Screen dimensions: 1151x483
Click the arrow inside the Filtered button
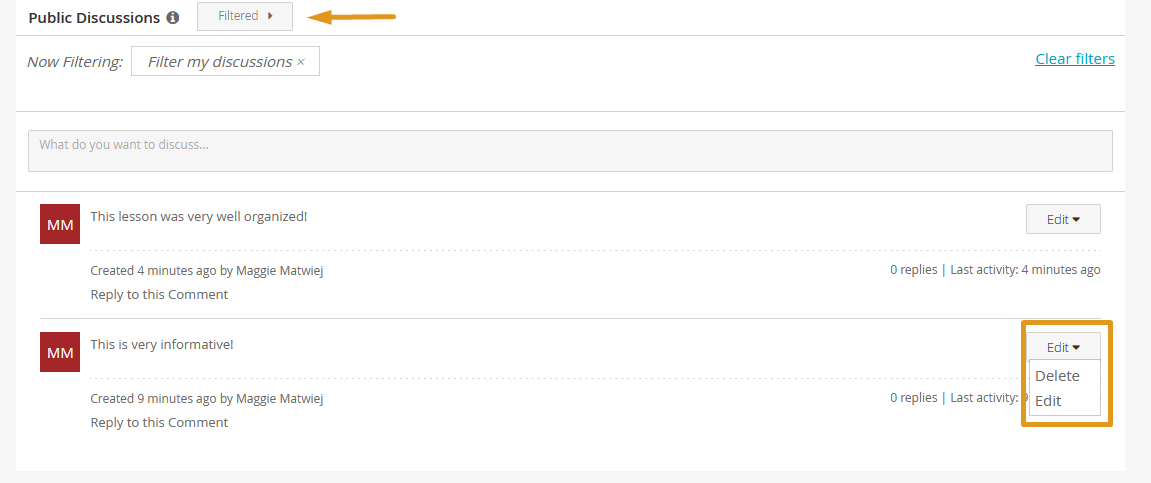pos(270,15)
